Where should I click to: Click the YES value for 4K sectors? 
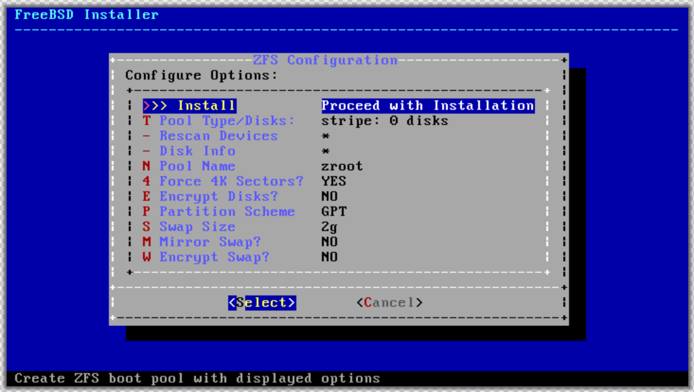[x=334, y=181]
